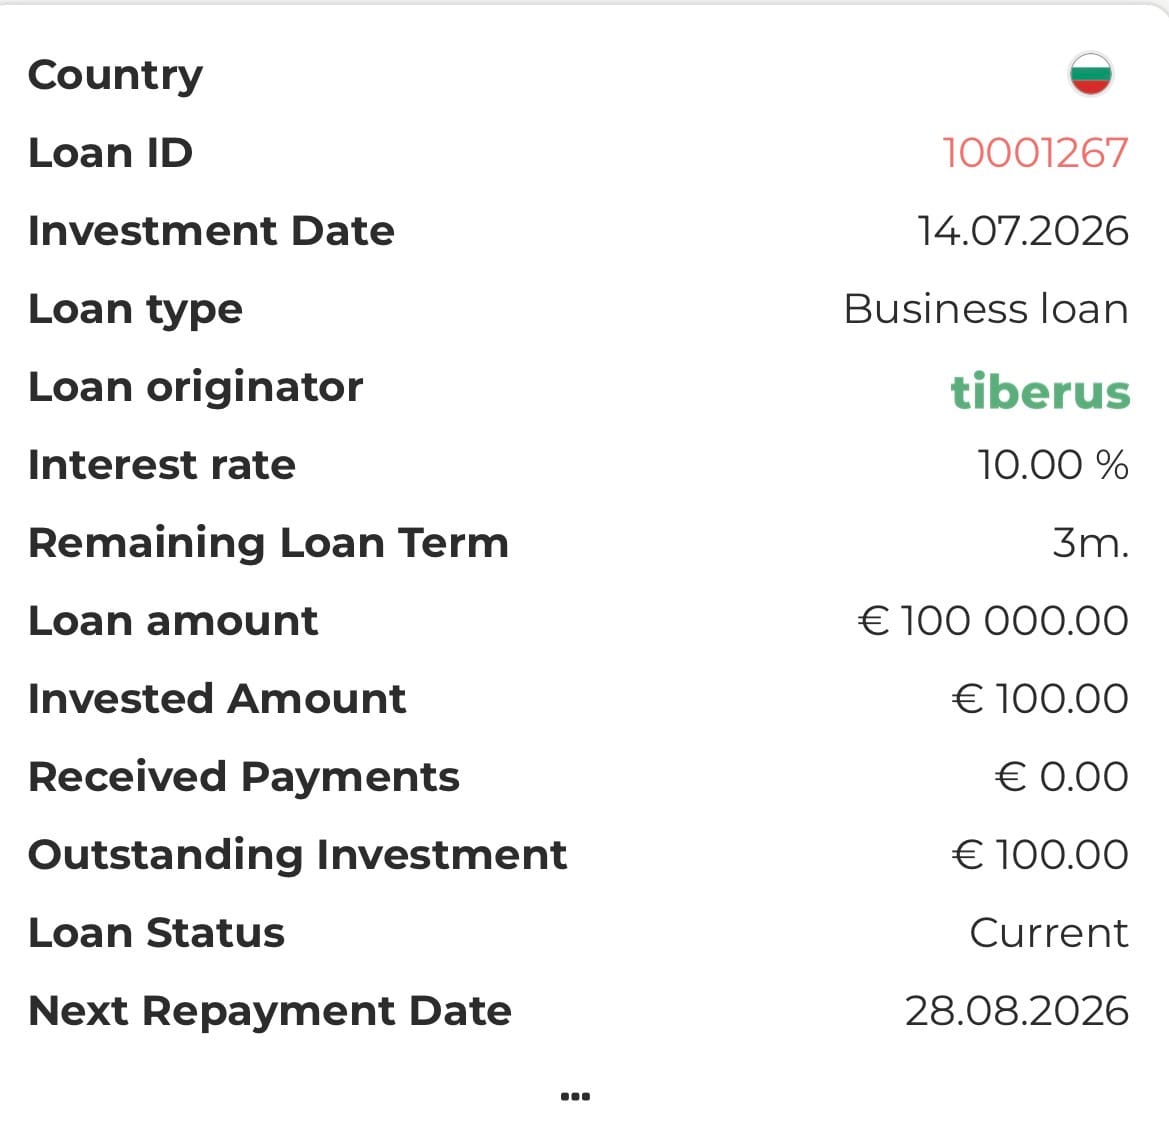This screenshot has height=1144, width=1169.
Task: Click the Bulgaria country flag icon
Action: pos(1091,74)
